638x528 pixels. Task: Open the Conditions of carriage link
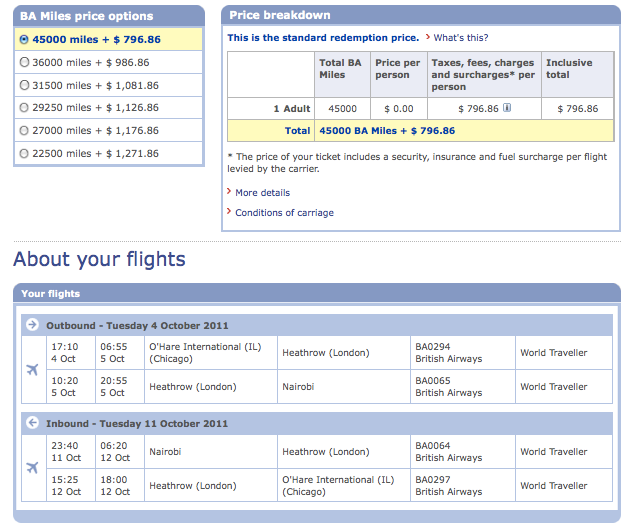pyautogui.click(x=284, y=213)
